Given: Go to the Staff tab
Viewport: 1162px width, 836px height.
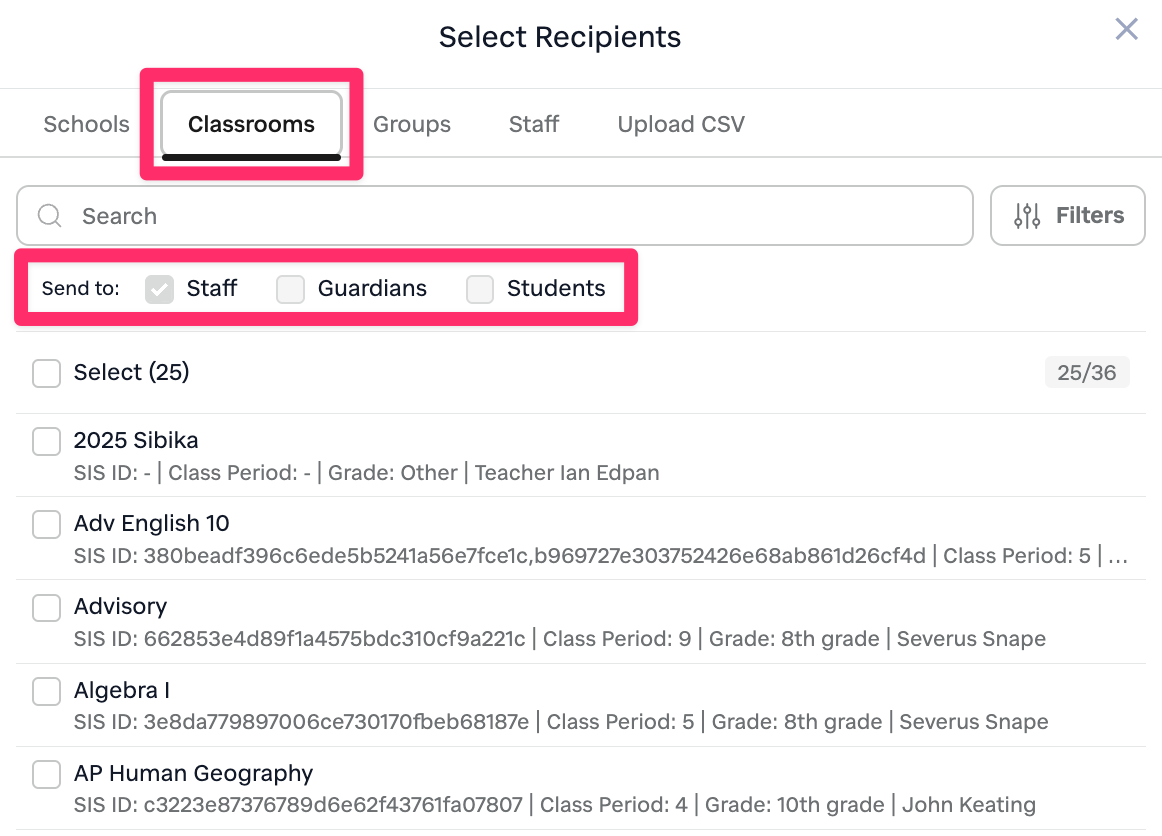Looking at the screenshot, I should (533, 124).
